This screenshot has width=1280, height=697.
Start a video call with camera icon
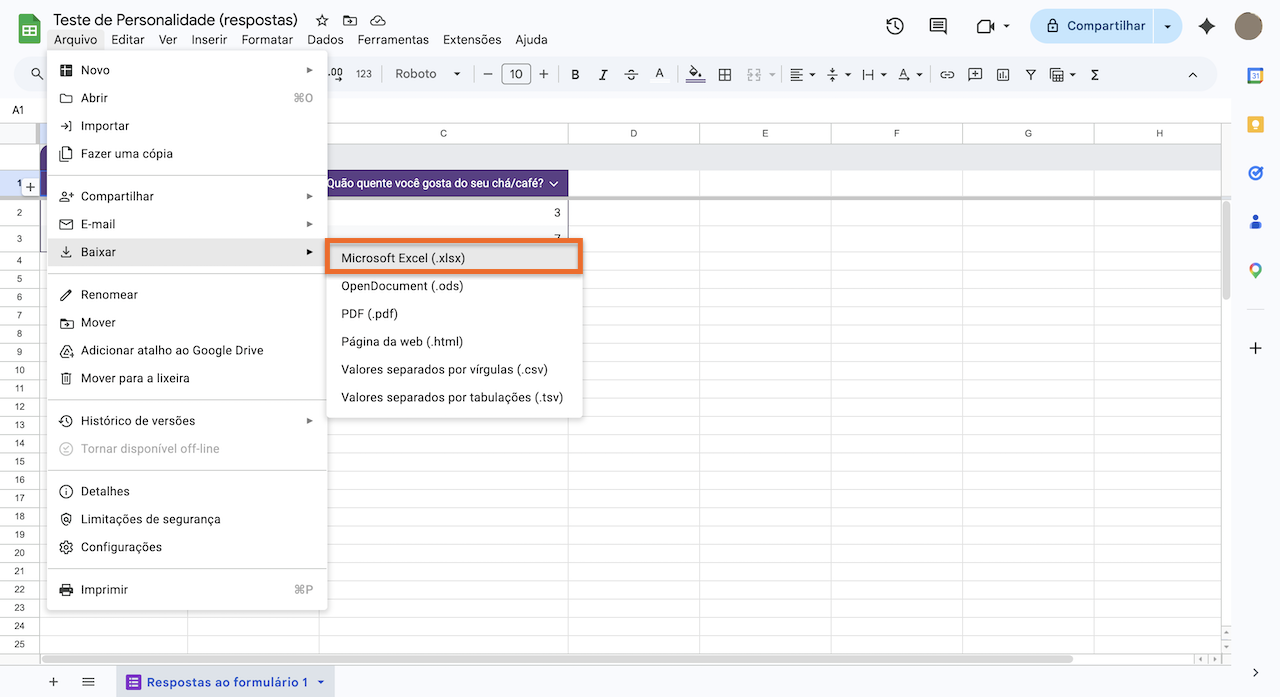(x=985, y=26)
